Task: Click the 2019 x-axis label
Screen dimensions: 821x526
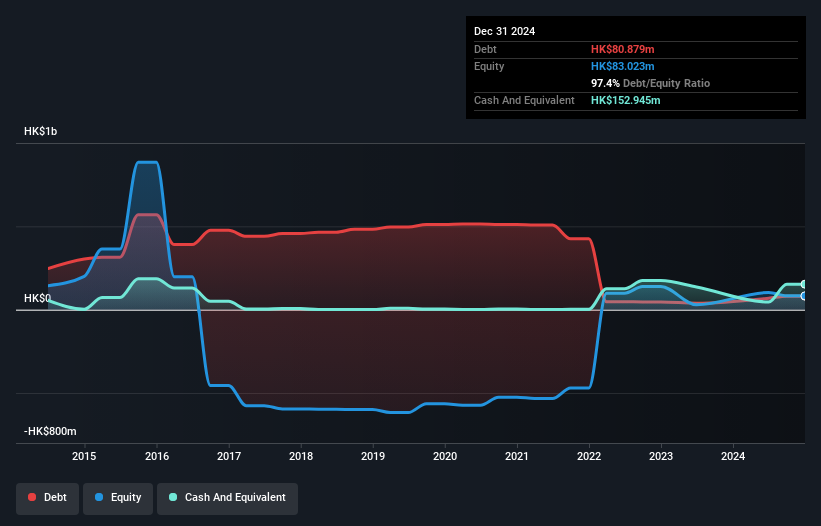Action: coord(373,456)
